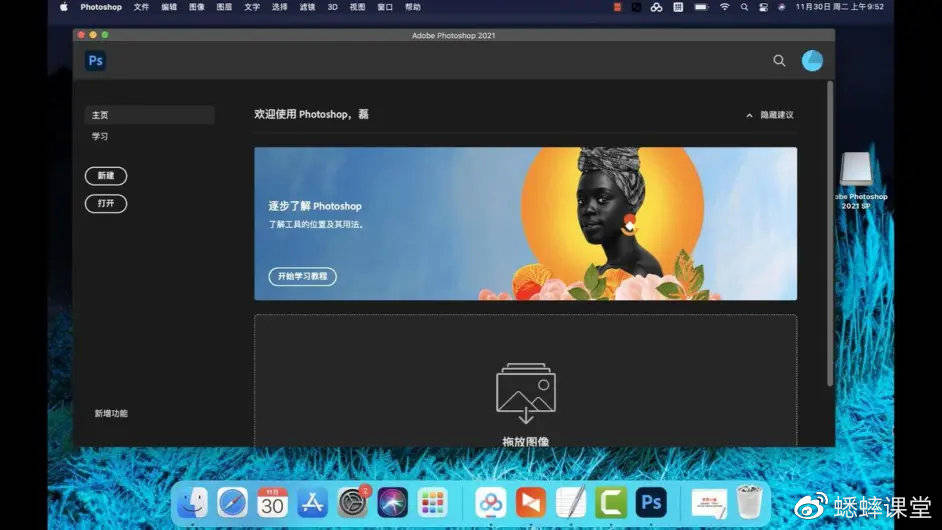The height and width of the screenshot is (530, 942).
Task: Click the Wi-Fi status icon
Action: (725, 7)
